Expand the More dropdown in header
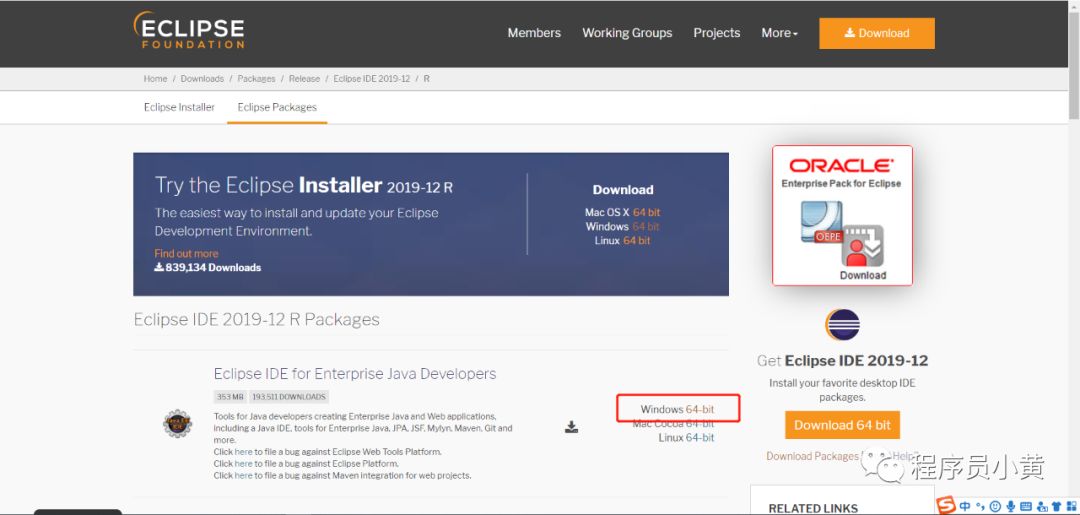This screenshot has height=515, width=1080. coord(779,33)
